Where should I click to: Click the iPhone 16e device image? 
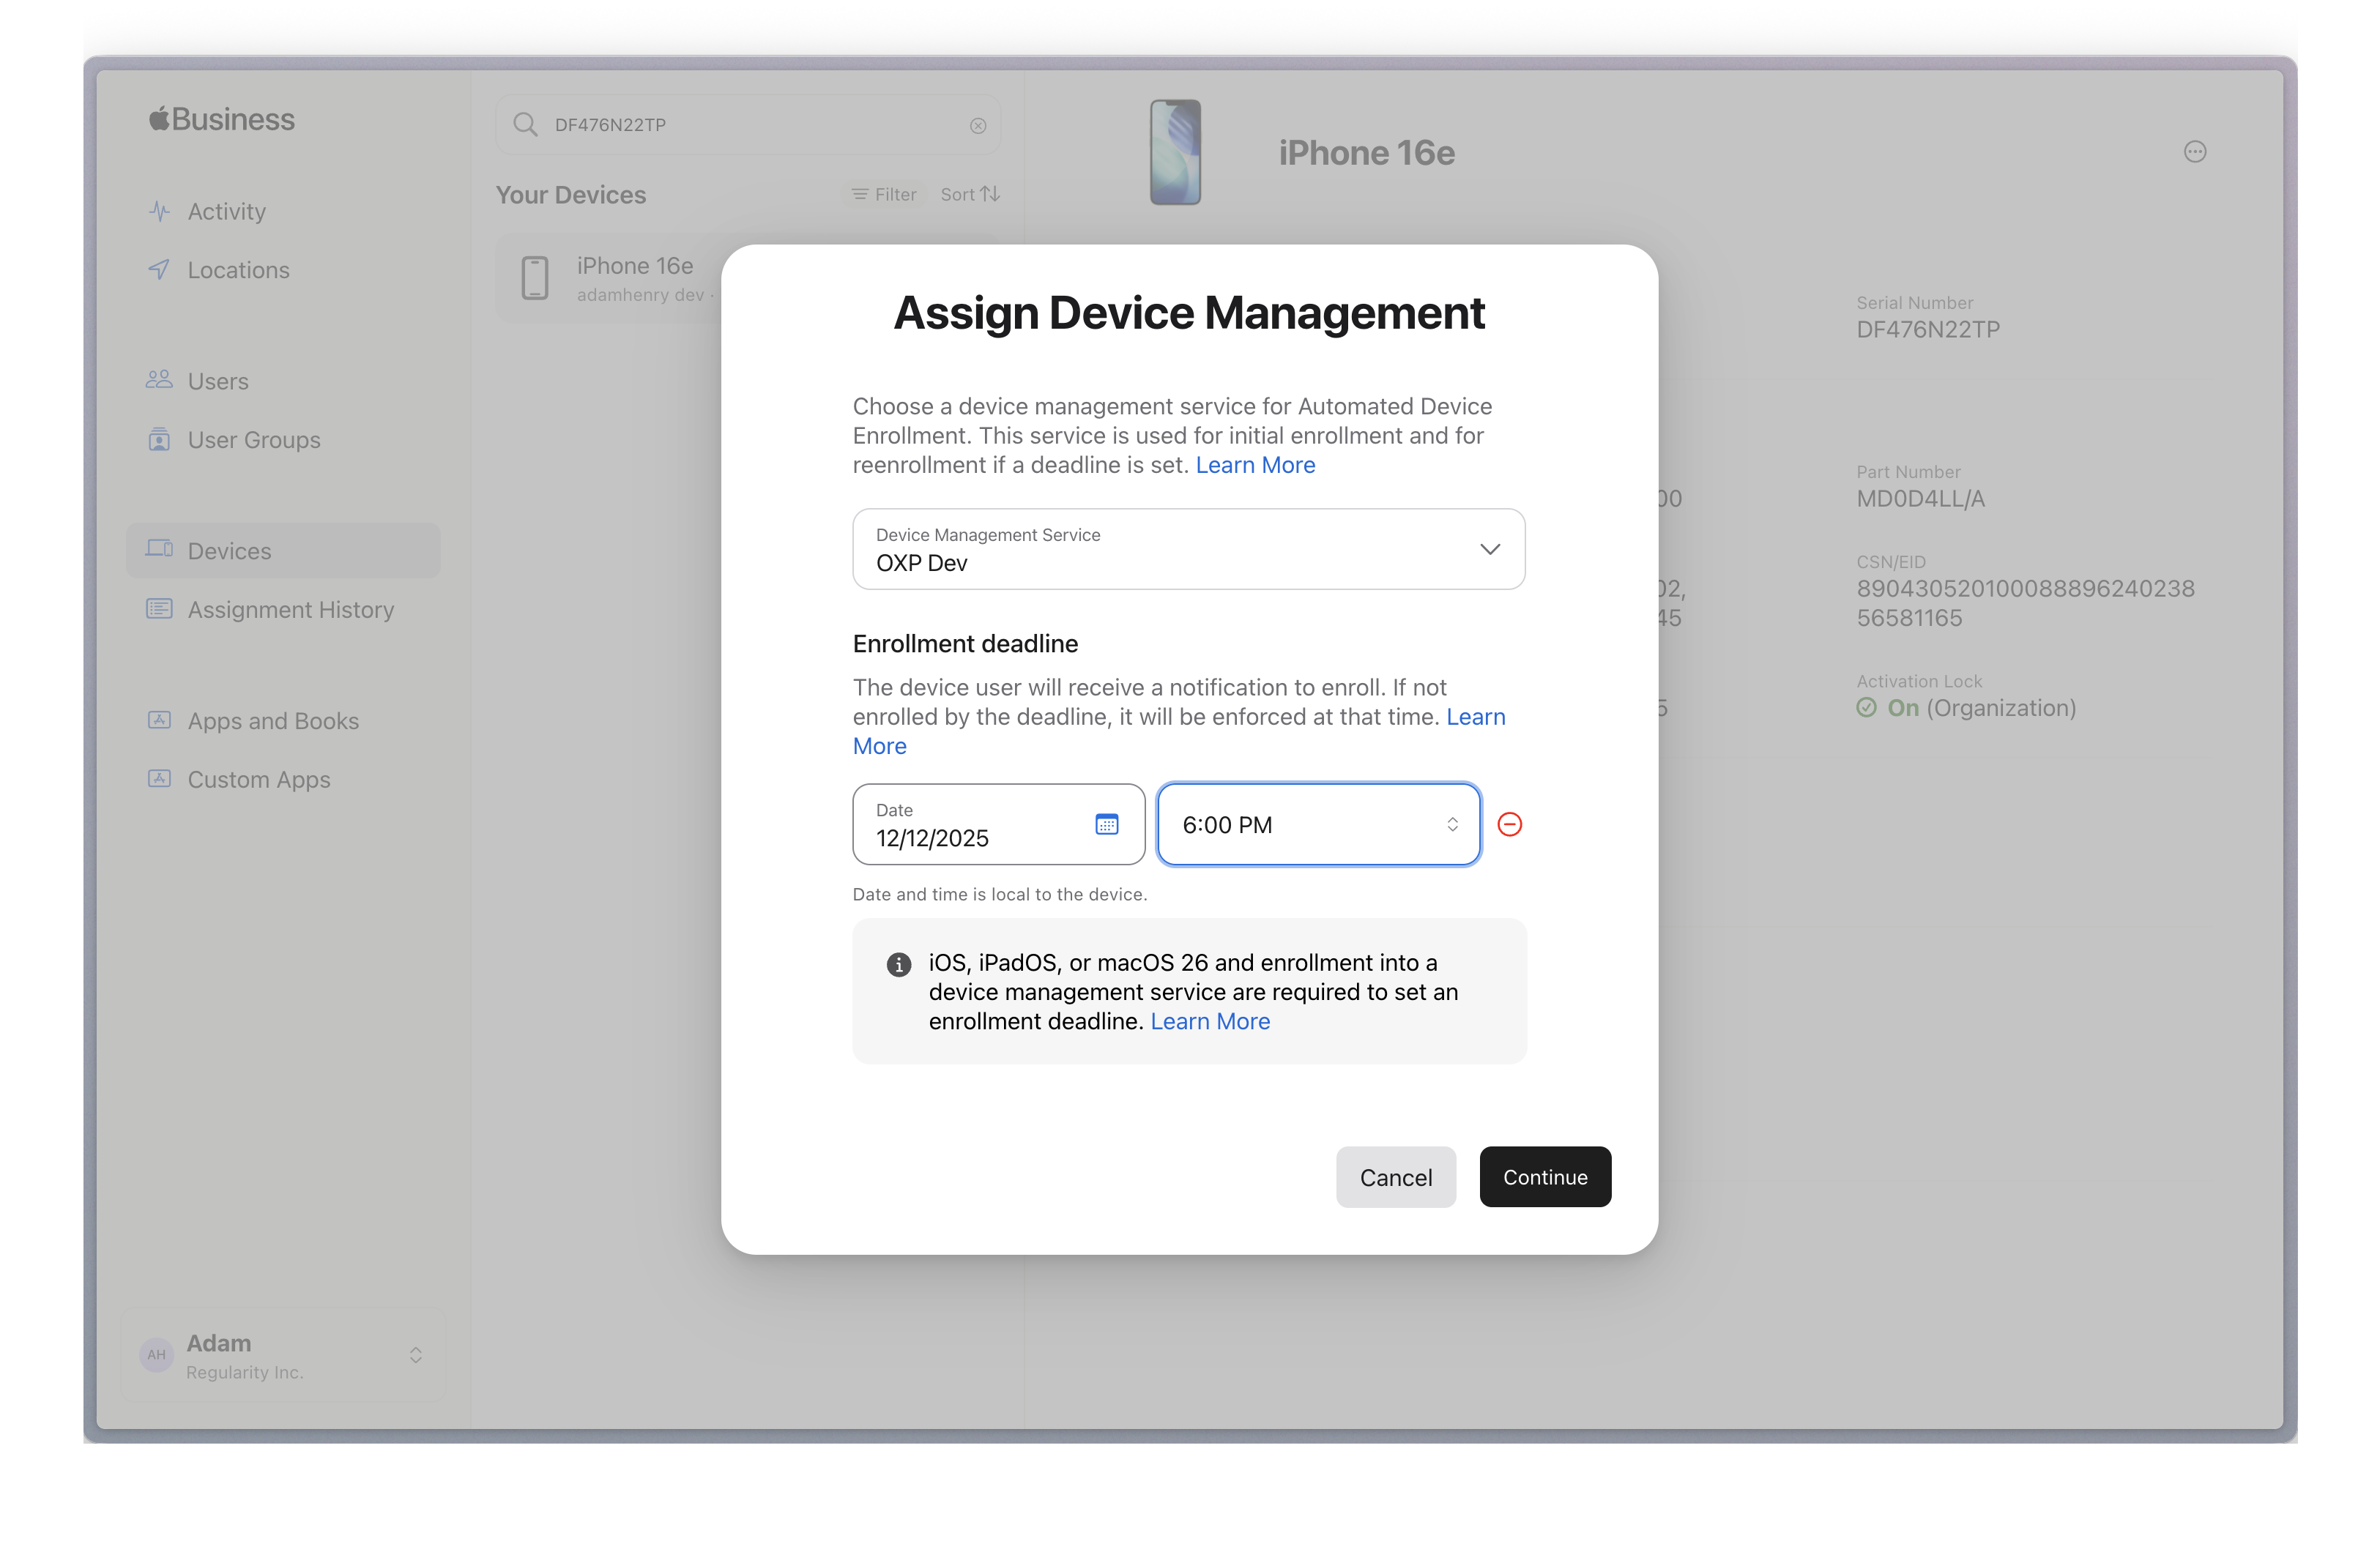pos(1175,152)
